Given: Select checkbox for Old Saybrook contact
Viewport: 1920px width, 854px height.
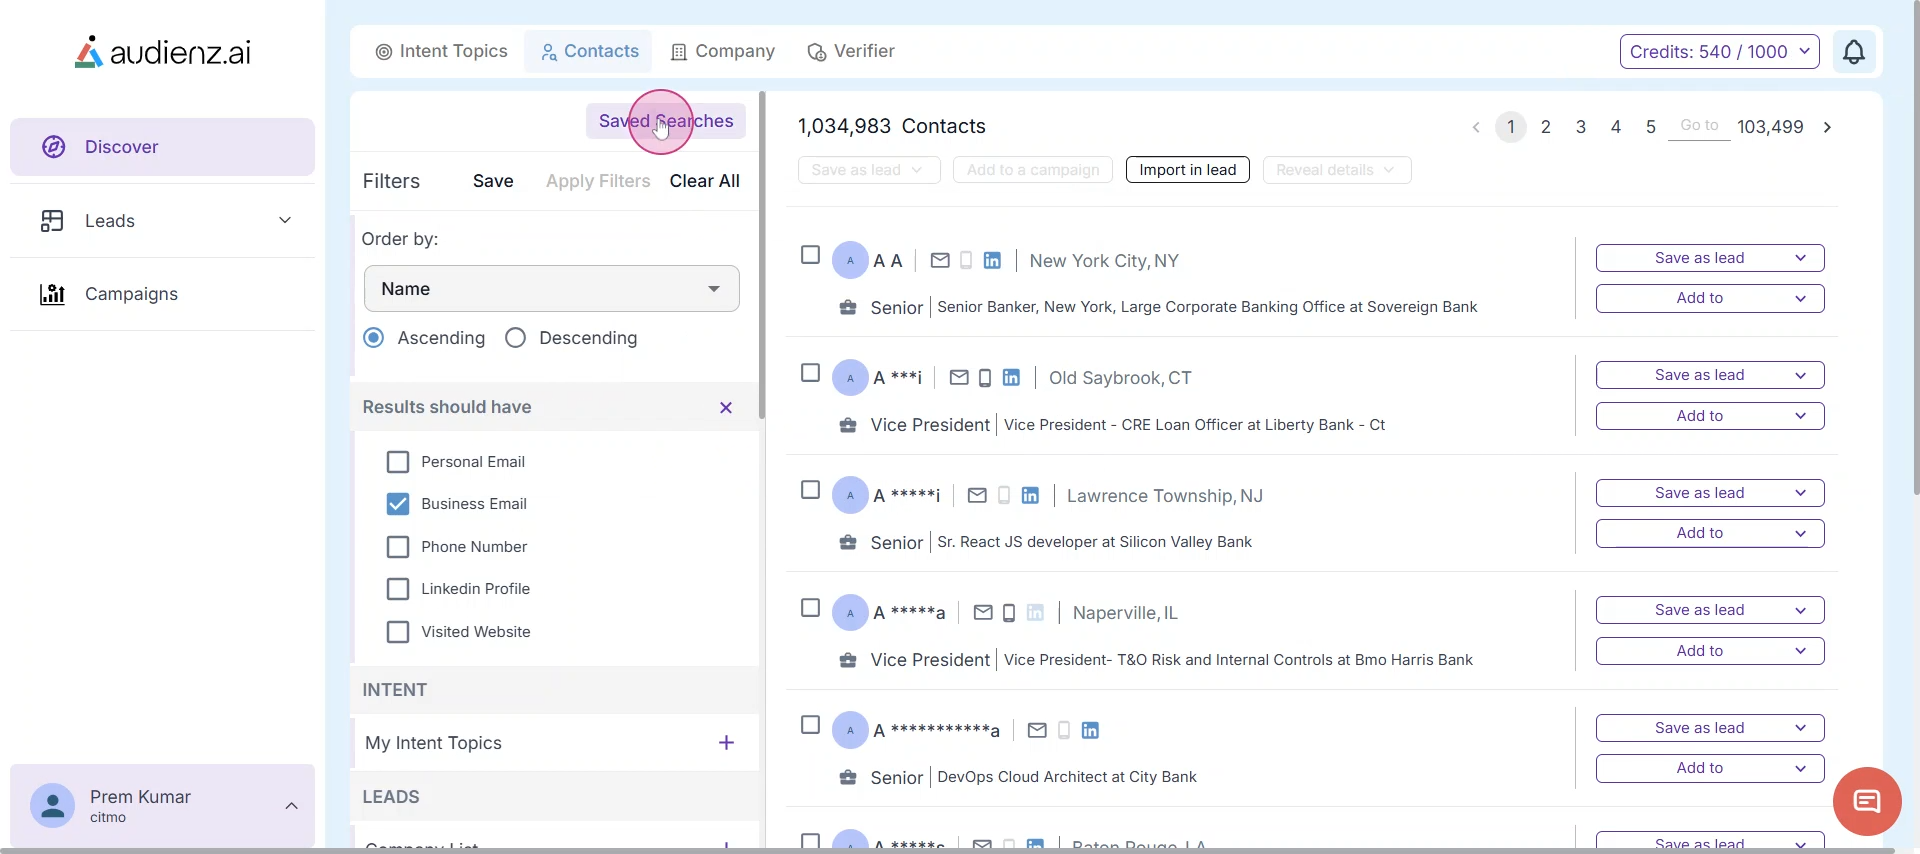Looking at the screenshot, I should click(x=811, y=373).
